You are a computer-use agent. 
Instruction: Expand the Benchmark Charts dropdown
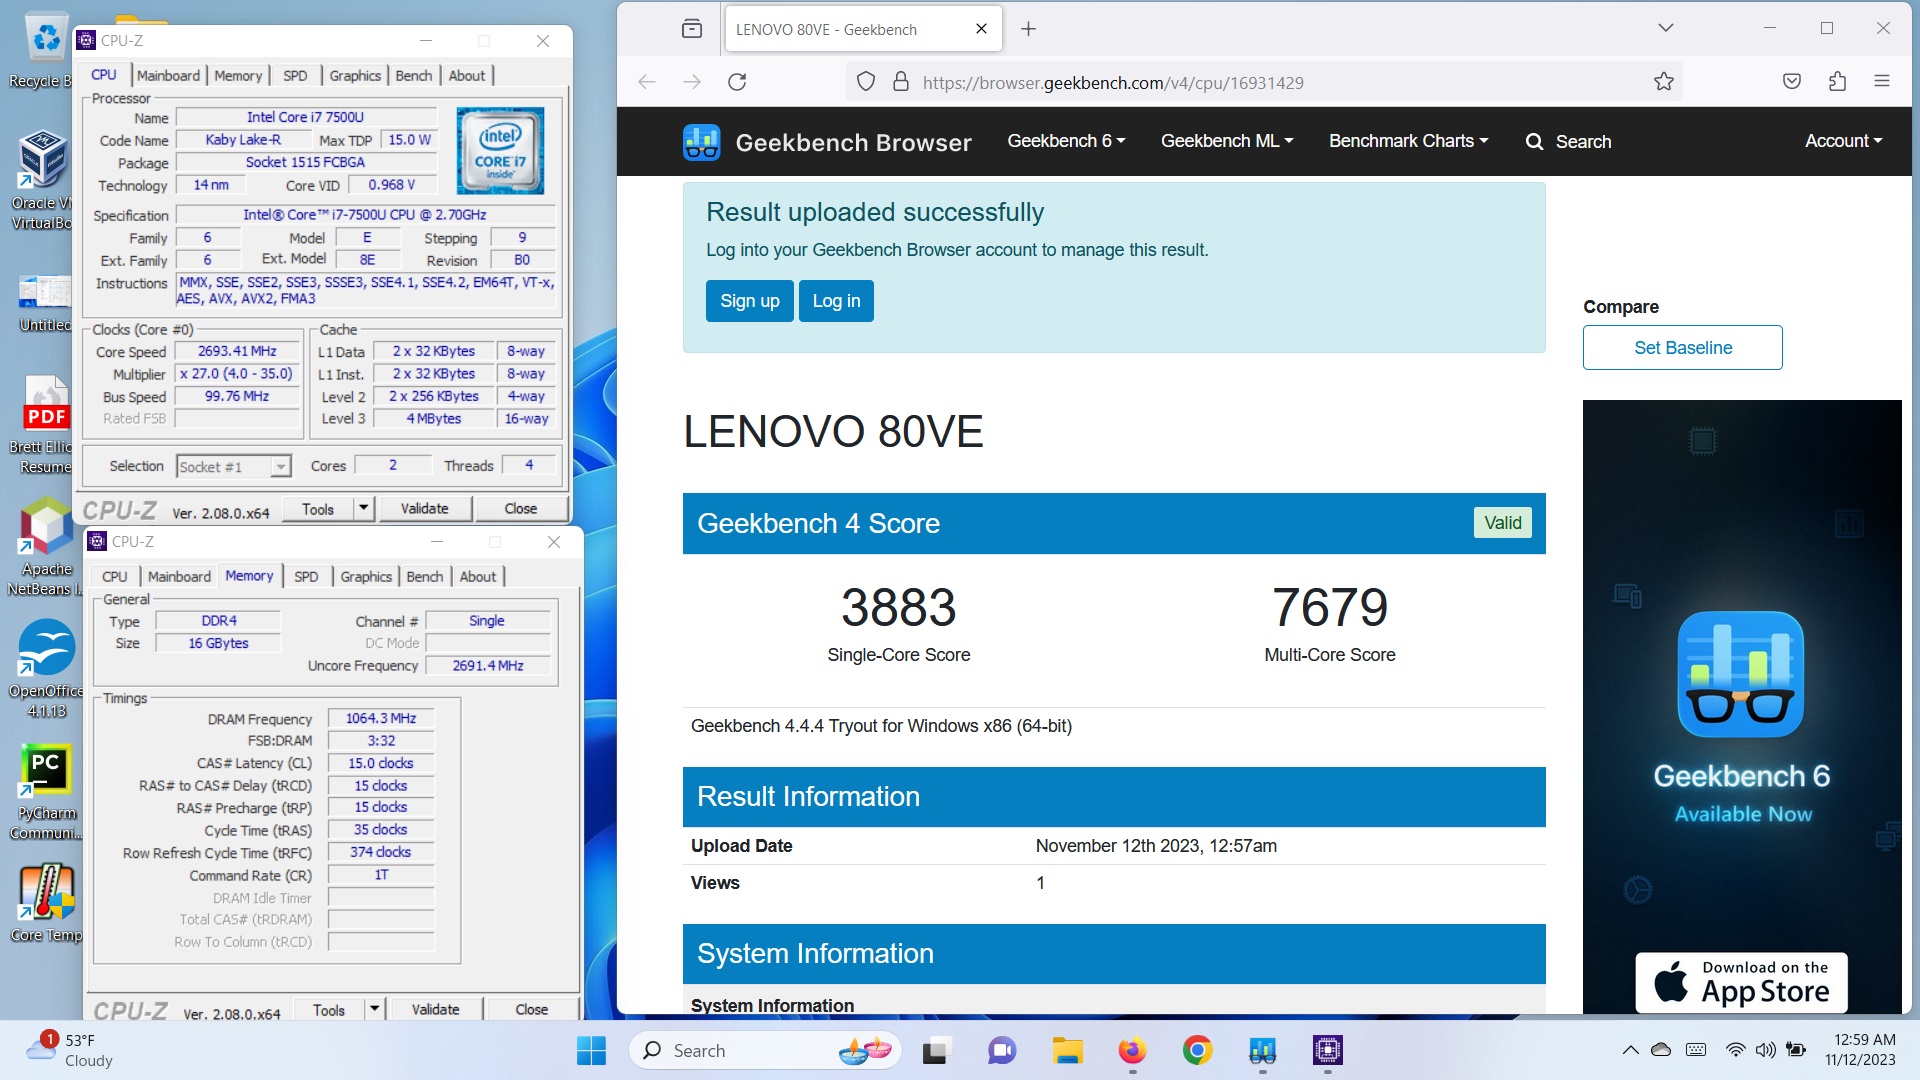(x=1408, y=141)
